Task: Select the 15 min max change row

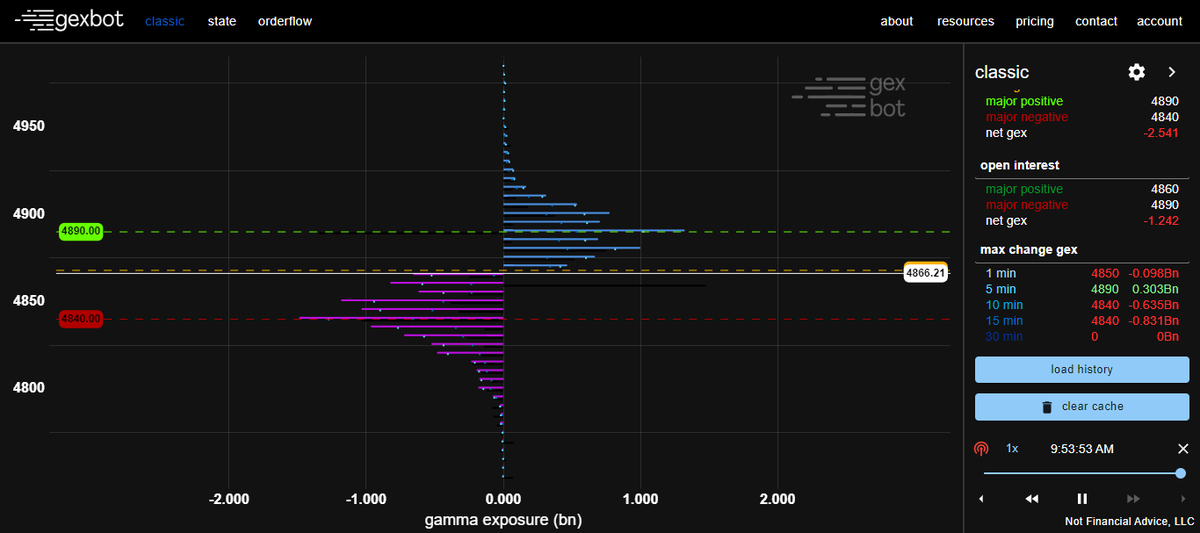Action: 1082,321
